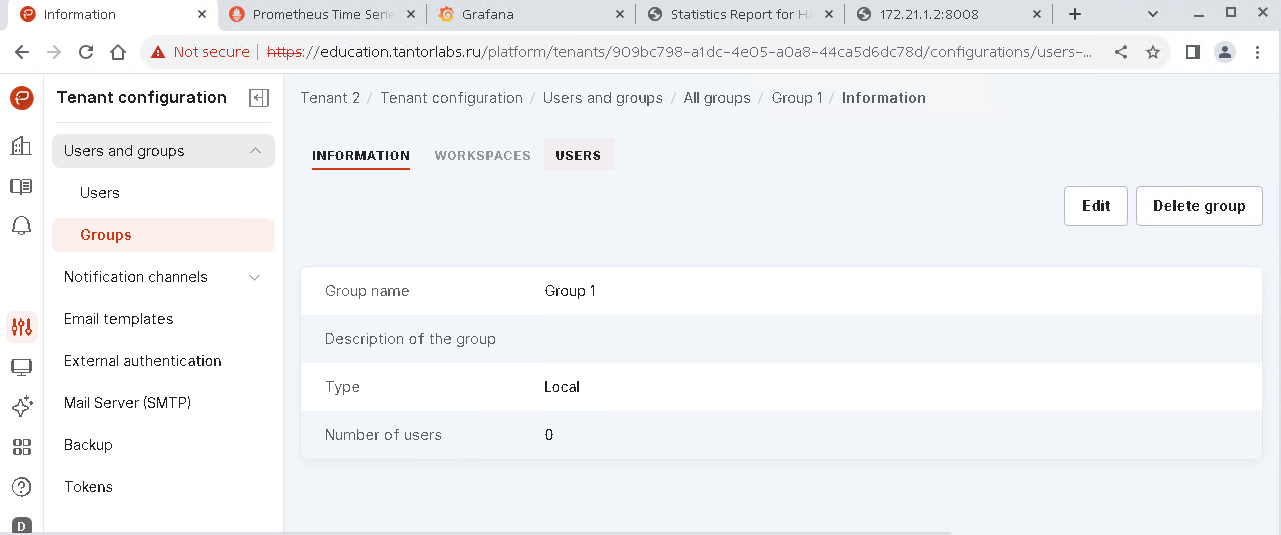Click the Delete group button
Image resolution: width=1281 pixels, height=535 pixels.
[1199, 206]
